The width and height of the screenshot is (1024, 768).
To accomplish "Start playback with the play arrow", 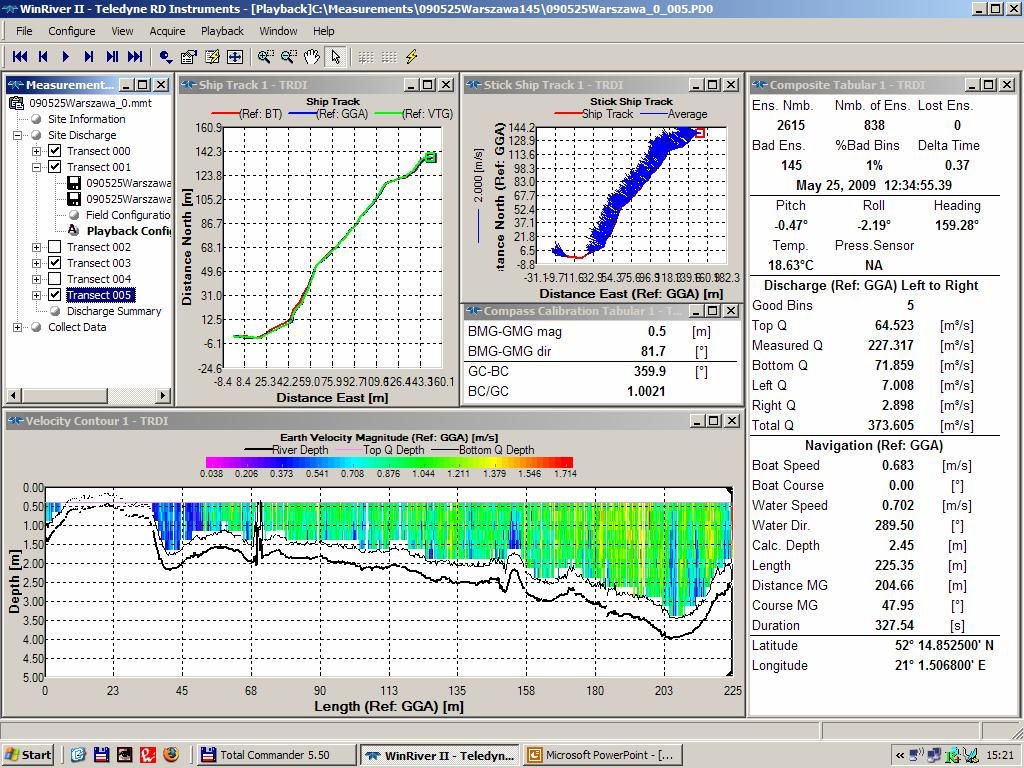I will click(65, 57).
